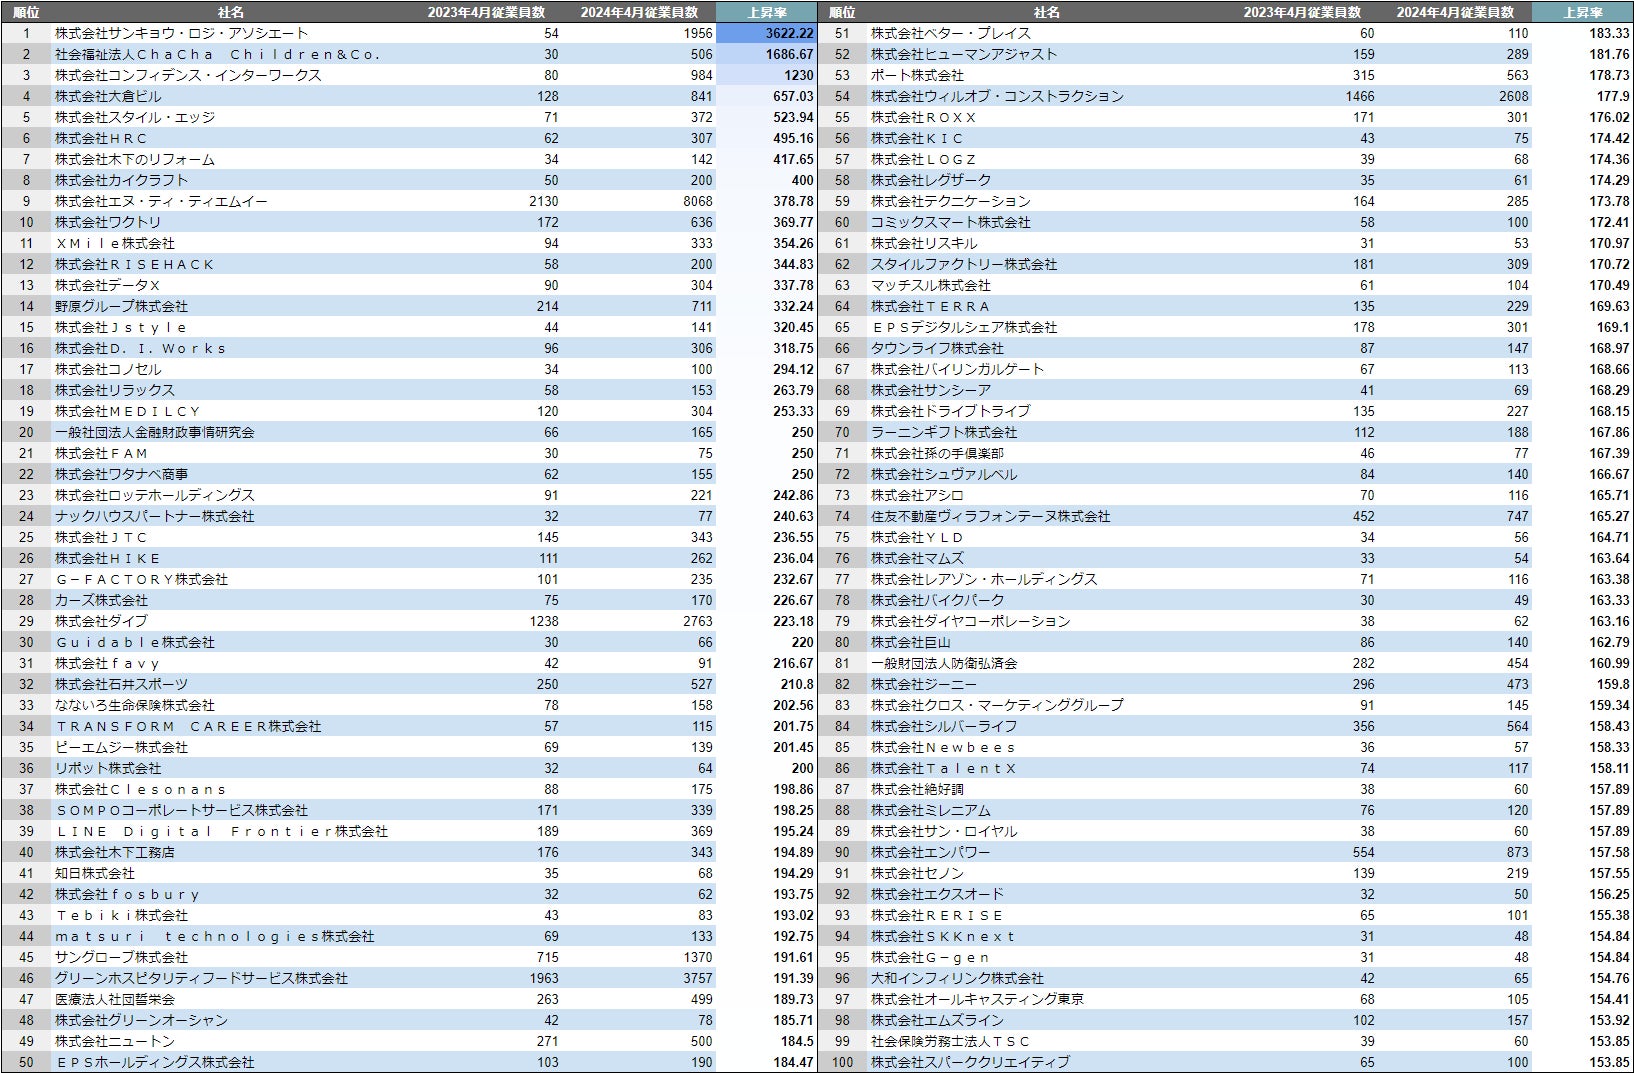Click EPSホールディングス株式会社 company name
This screenshot has width=1634, height=1073.
[x=155, y=1062]
